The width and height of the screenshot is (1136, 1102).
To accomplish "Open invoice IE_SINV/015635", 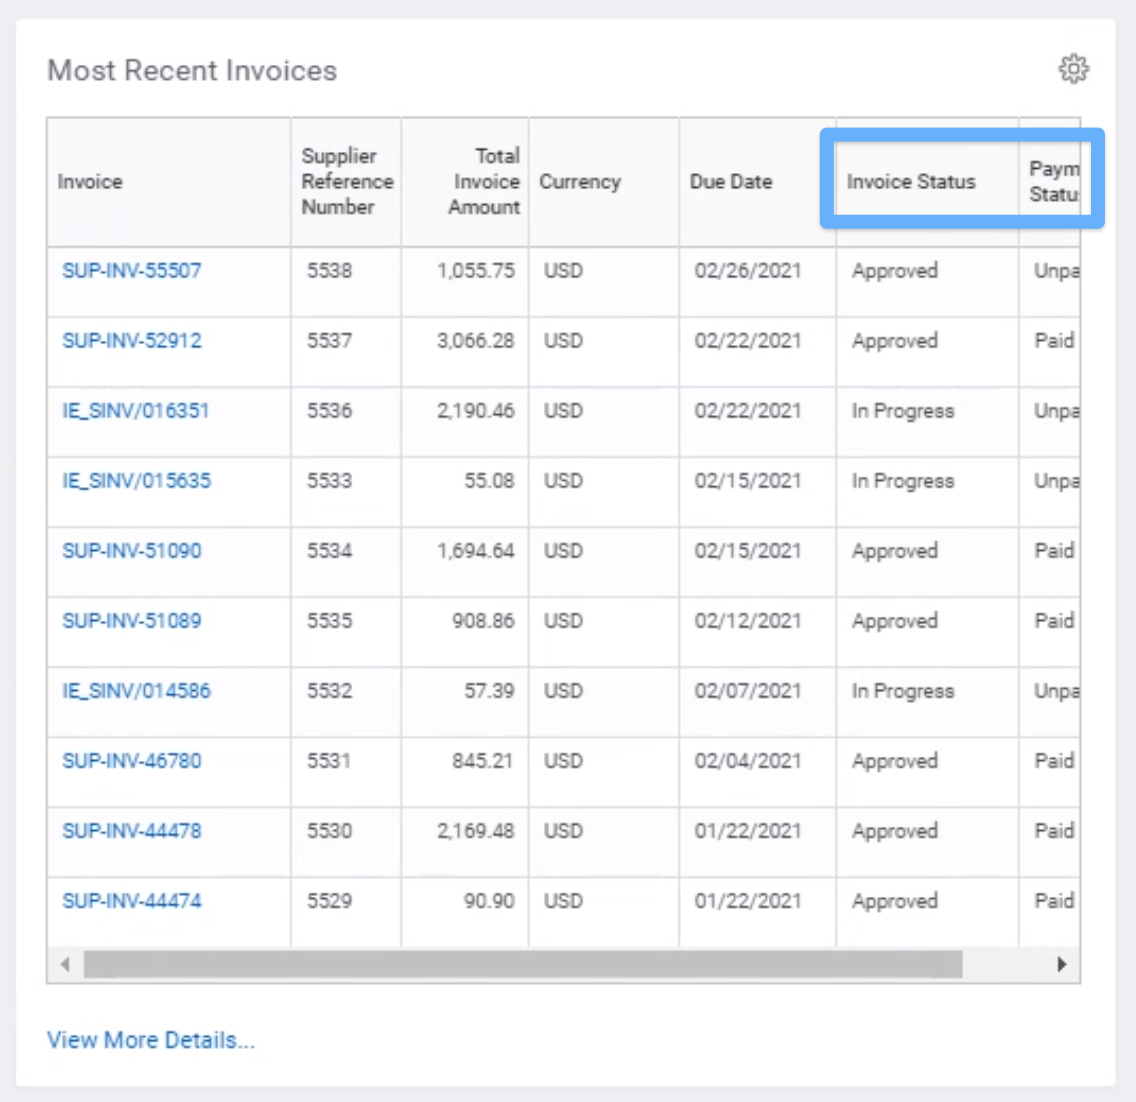I will tap(131, 480).
